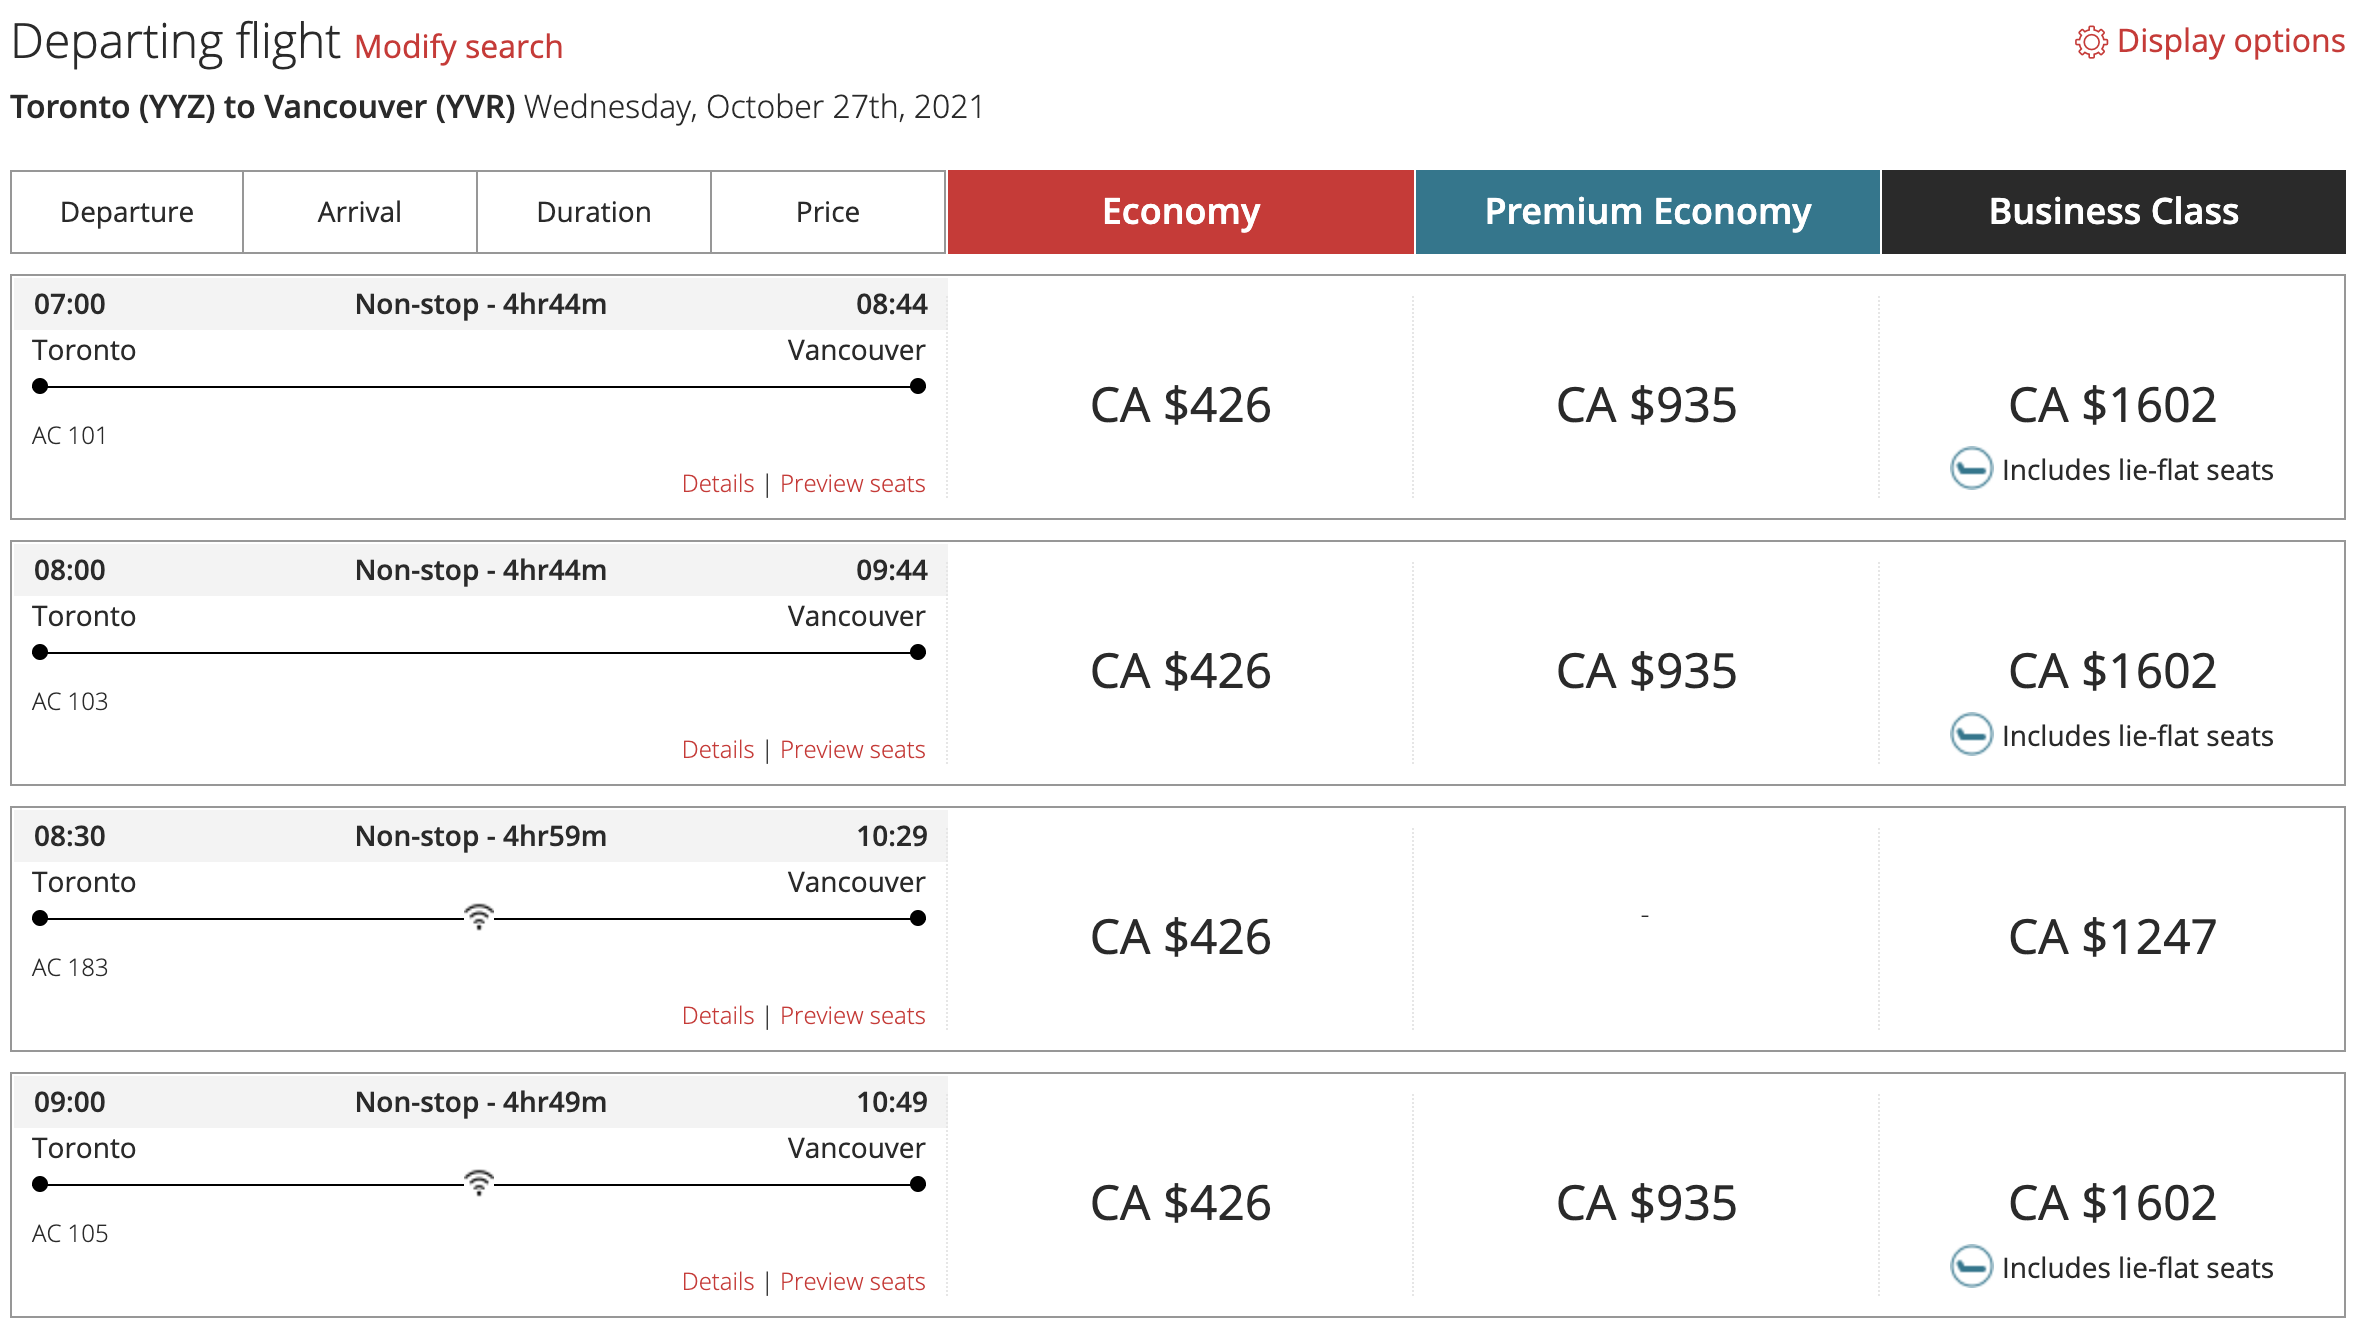Click lie-flat seat icon on AC 101
The image size is (2362, 1328).
[x=1971, y=469]
